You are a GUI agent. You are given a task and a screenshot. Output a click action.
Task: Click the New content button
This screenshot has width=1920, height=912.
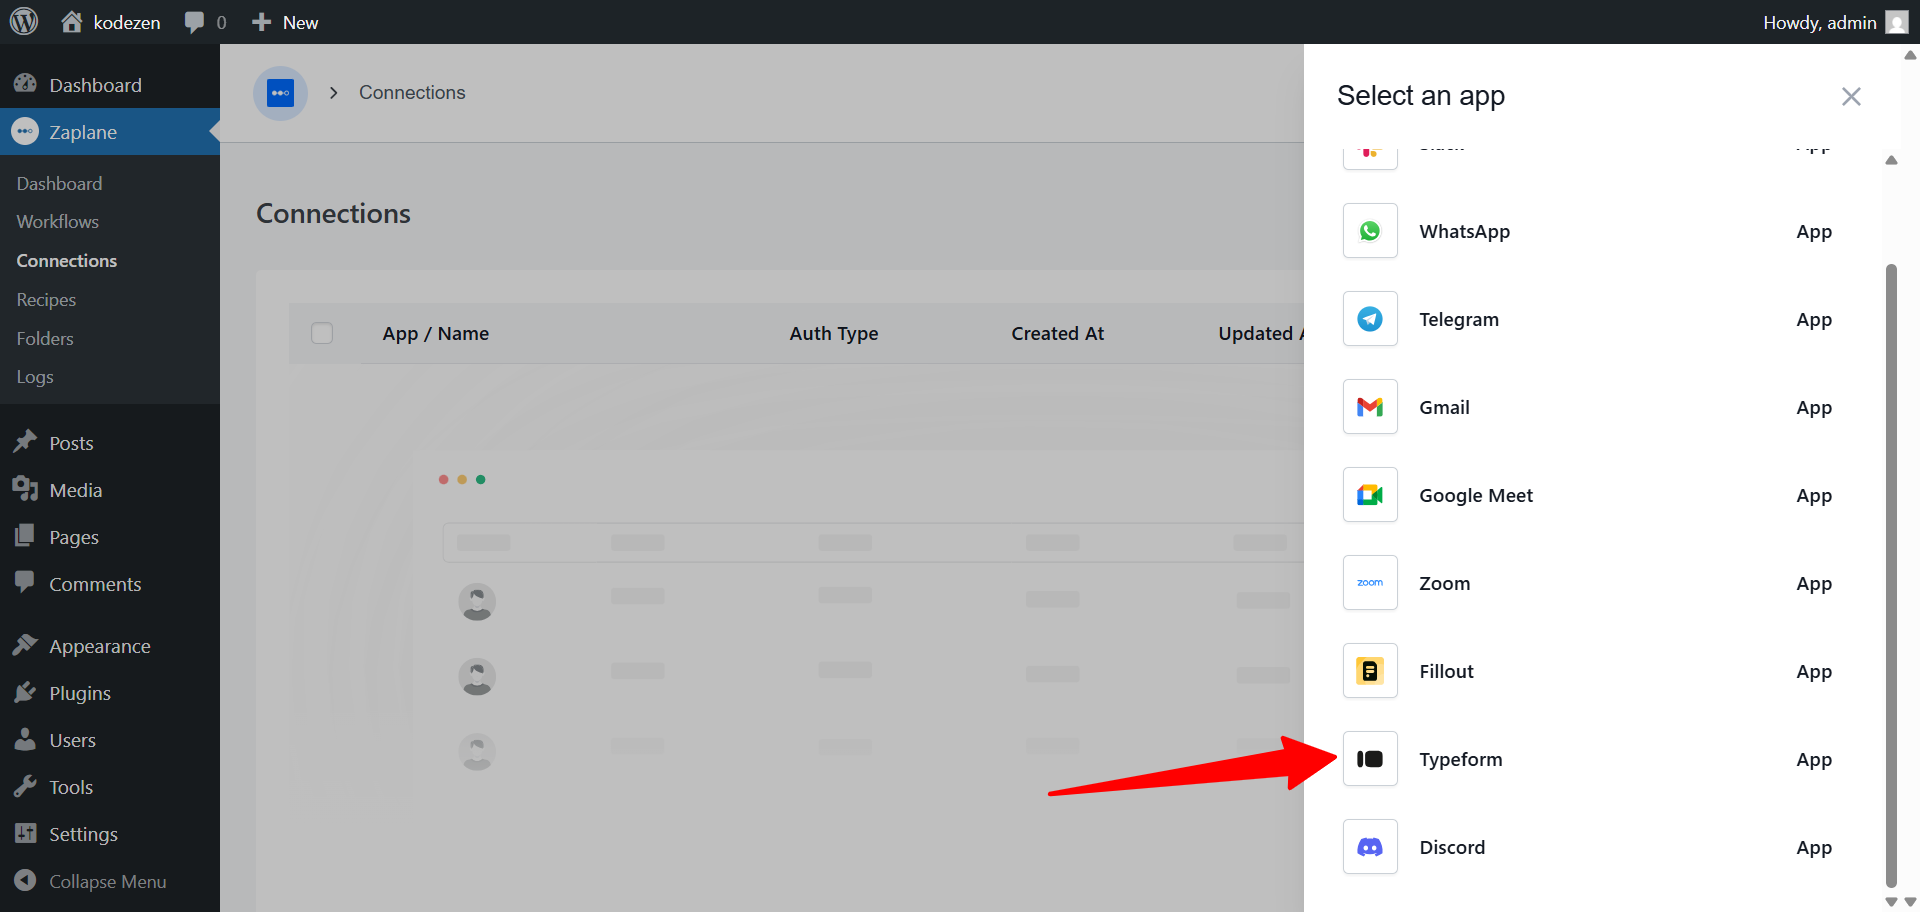pyautogui.click(x=285, y=22)
